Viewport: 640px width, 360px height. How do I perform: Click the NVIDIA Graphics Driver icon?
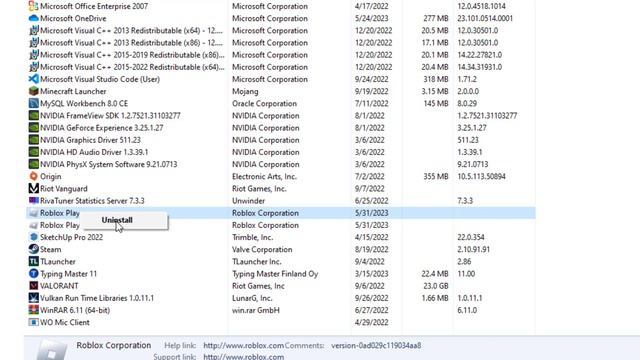pyautogui.click(x=33, y=140)
